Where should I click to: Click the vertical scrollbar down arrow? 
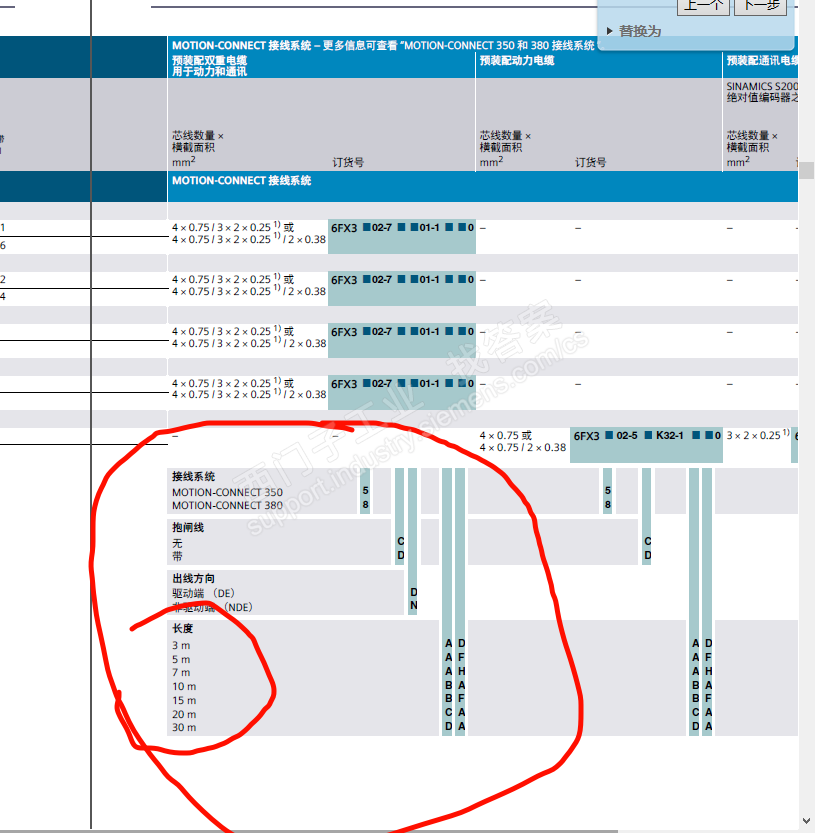coord(807,821)
